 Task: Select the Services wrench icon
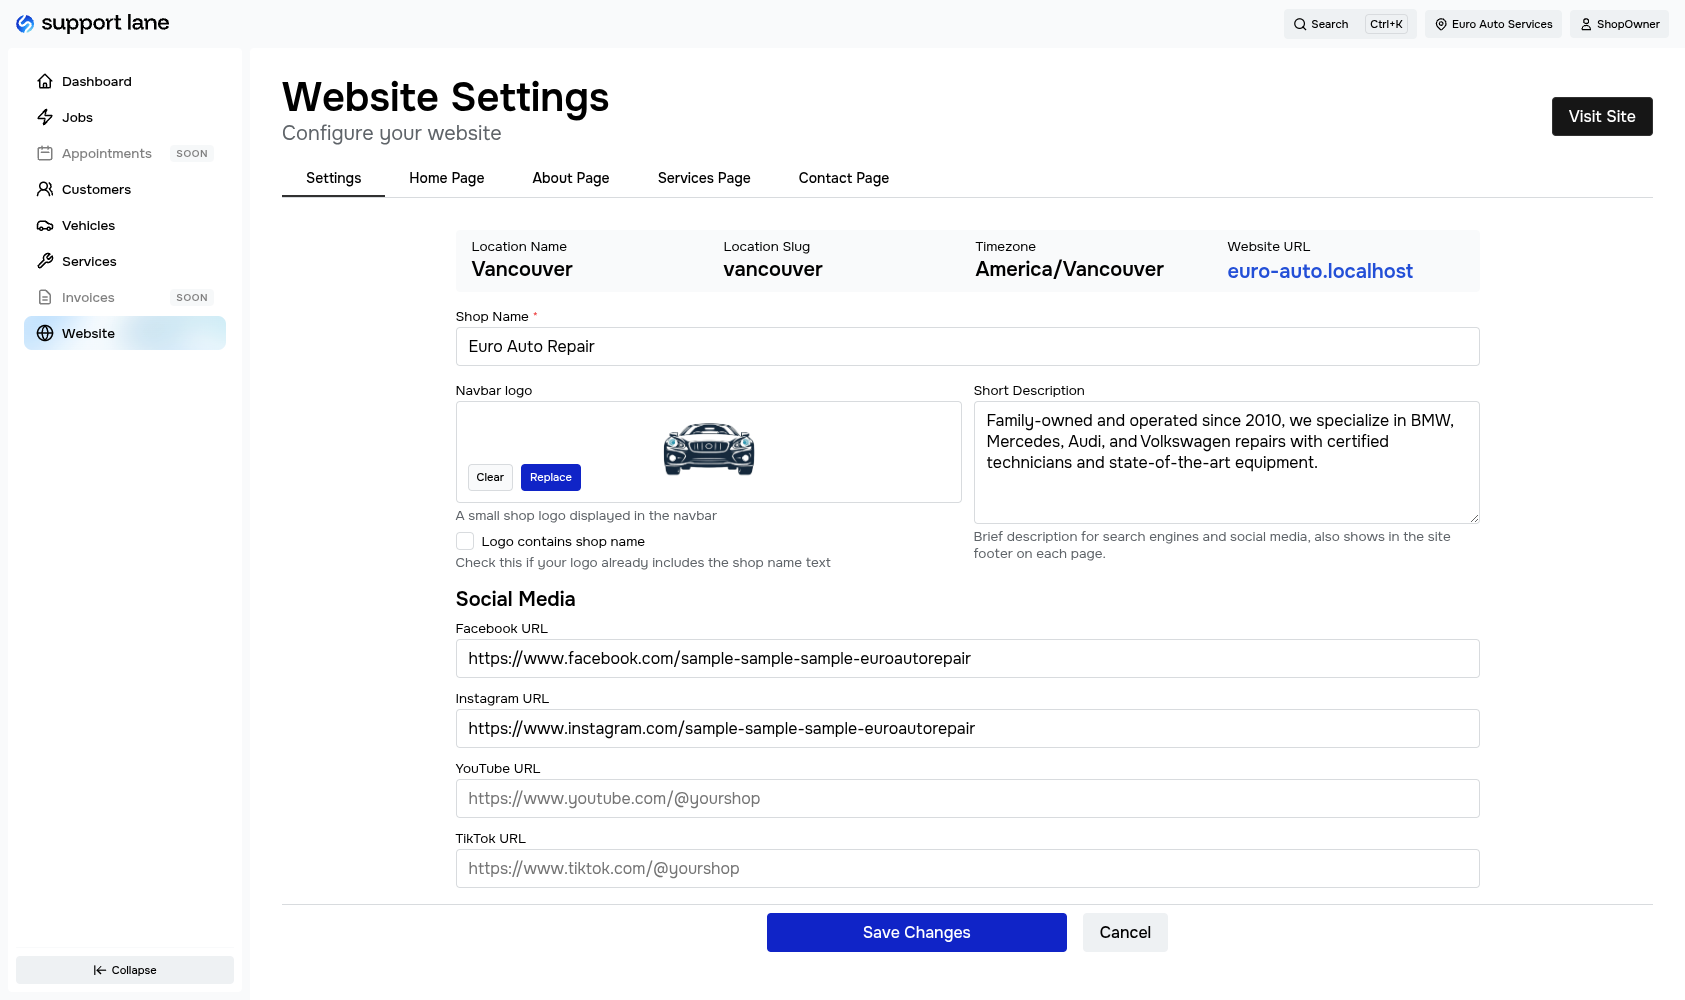pos(45,261)
